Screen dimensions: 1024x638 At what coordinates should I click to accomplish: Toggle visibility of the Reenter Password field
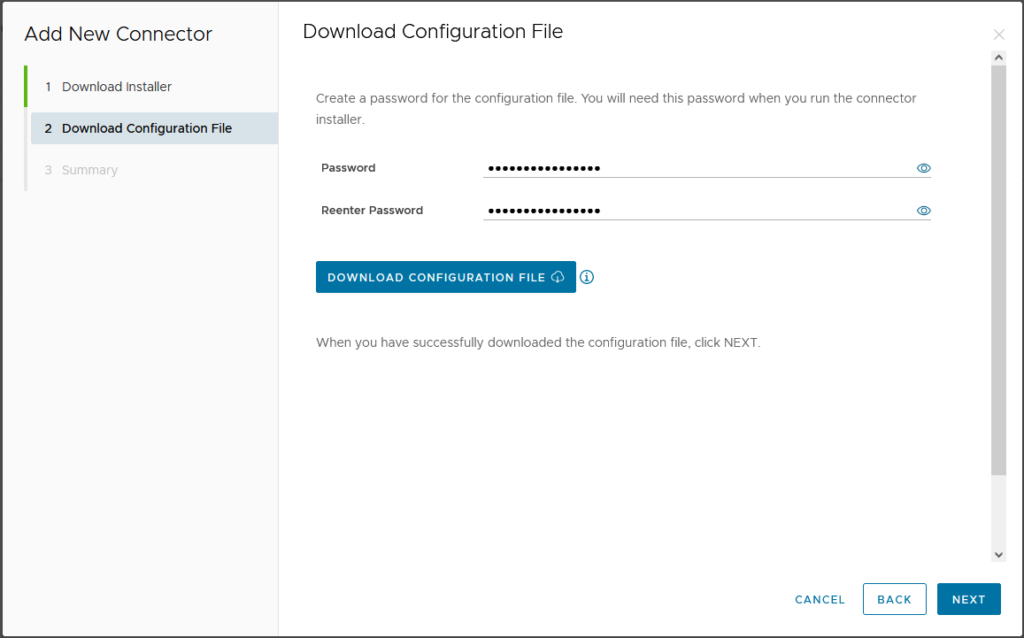coord(923,211)
